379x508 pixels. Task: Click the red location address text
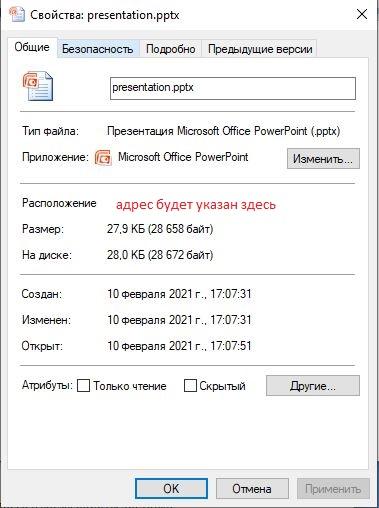pyautogui.click(x=196, y=204)
